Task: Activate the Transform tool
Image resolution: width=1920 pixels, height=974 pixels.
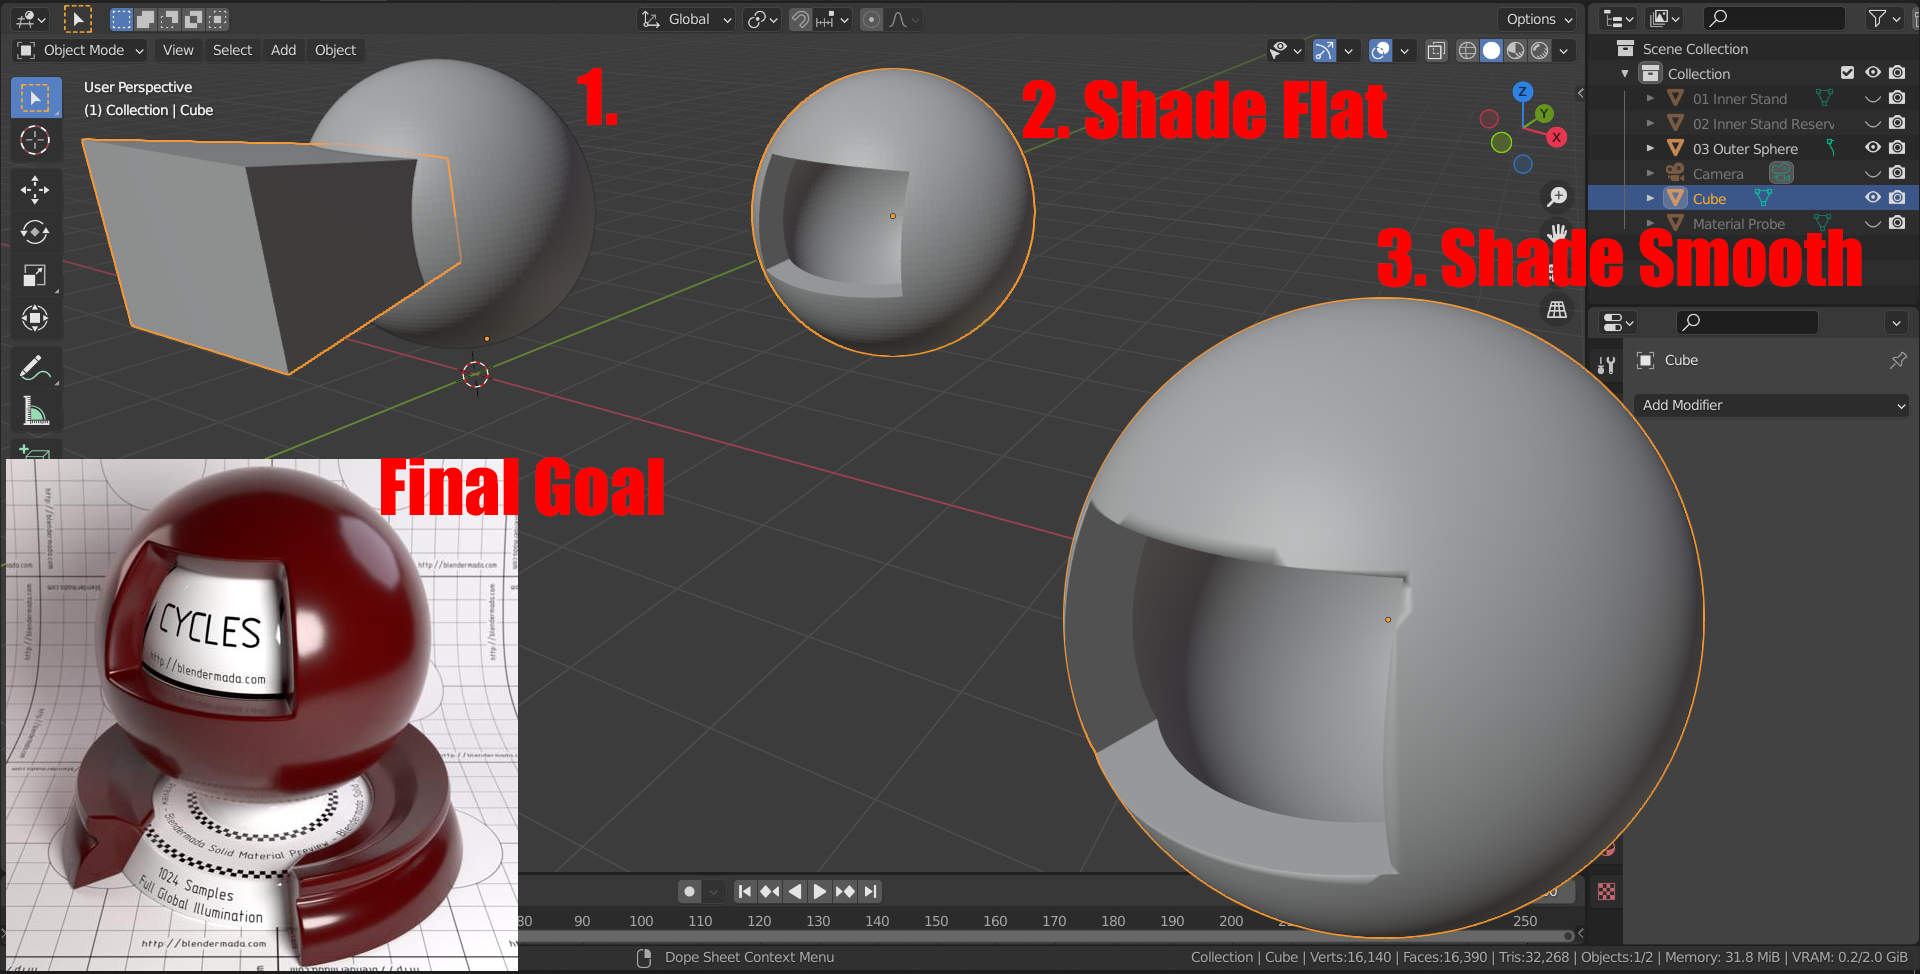Action: [35, 318]
